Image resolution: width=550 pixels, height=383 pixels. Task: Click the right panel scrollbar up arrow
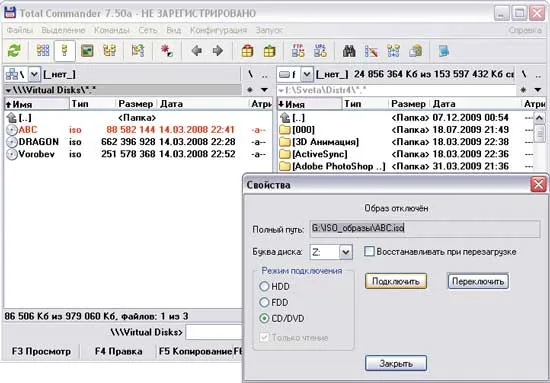point(539,118)
